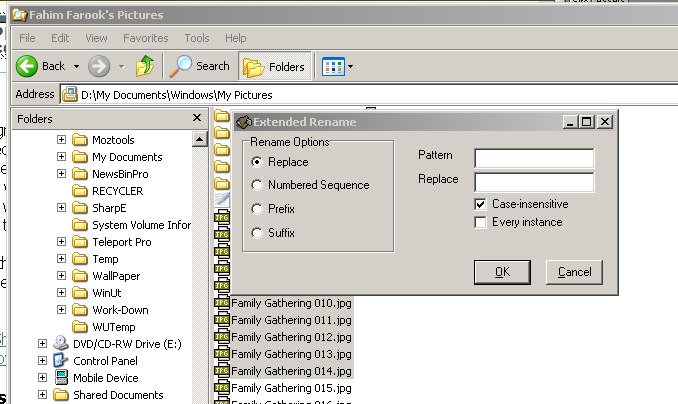Toggle the Folders pane button
The height and width of the screenshot is (404, 678).
coord(275,67)
